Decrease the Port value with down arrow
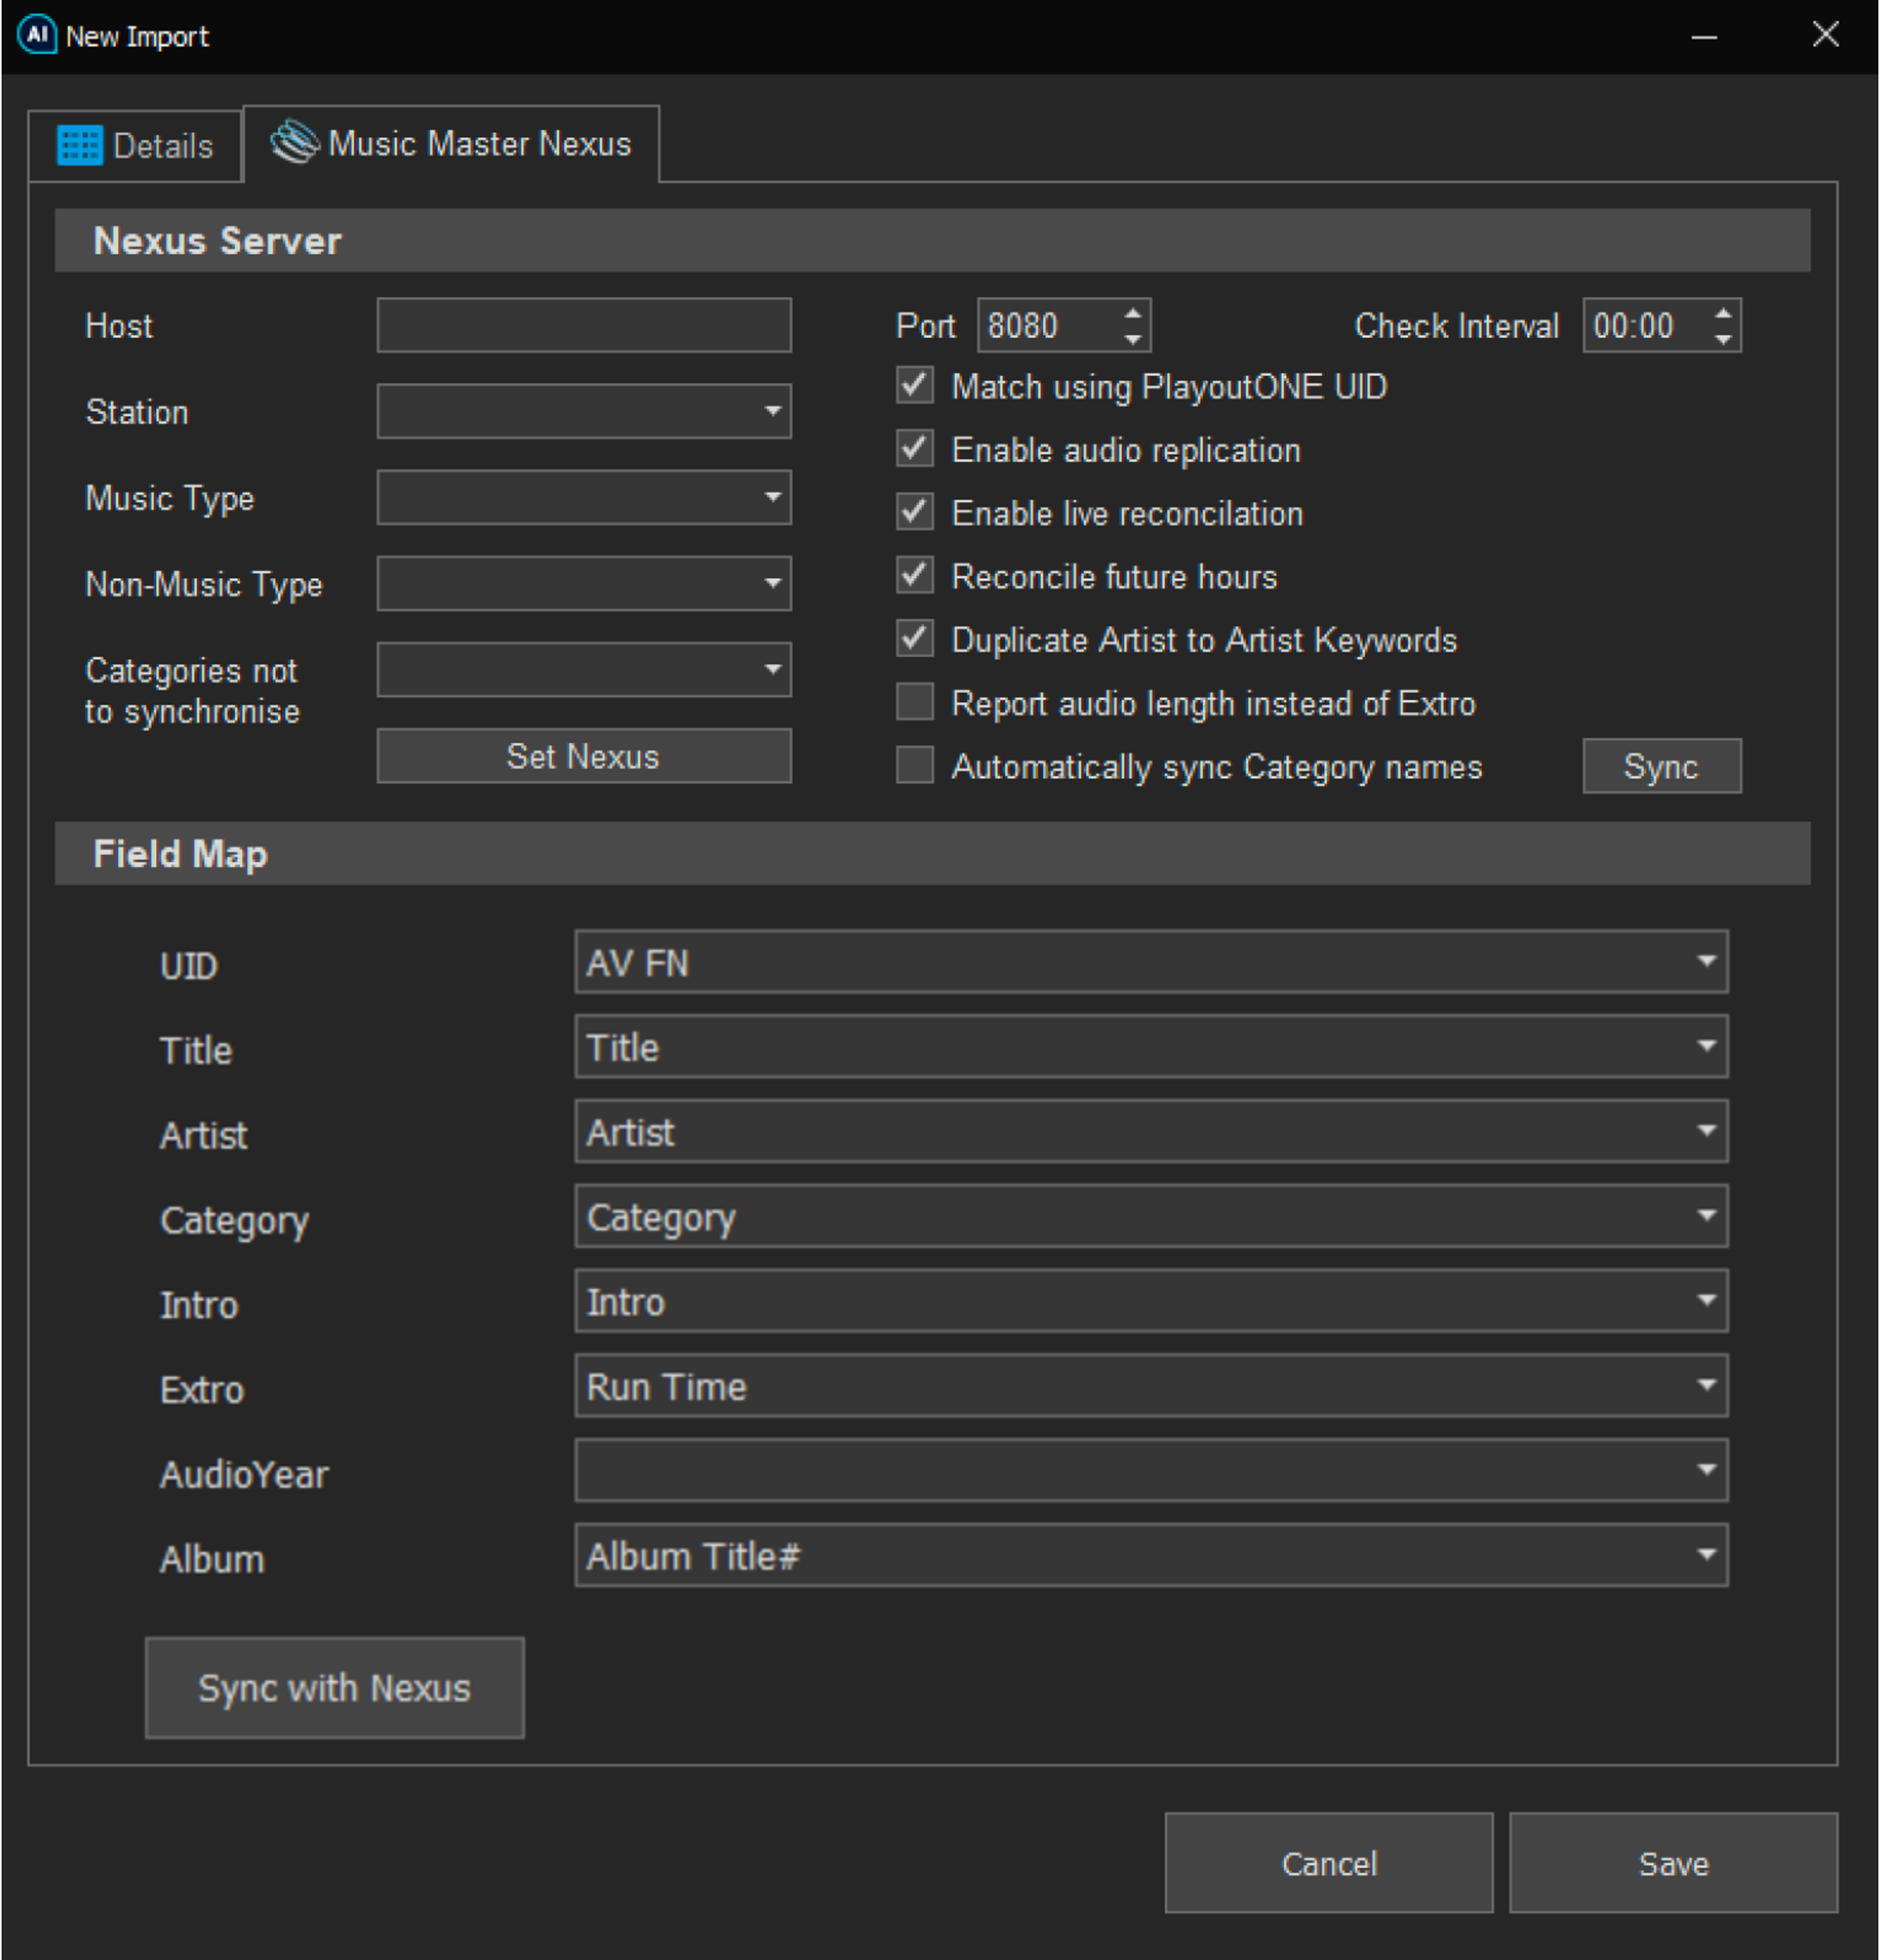 pyautogui.click(x=1132, y=339)
